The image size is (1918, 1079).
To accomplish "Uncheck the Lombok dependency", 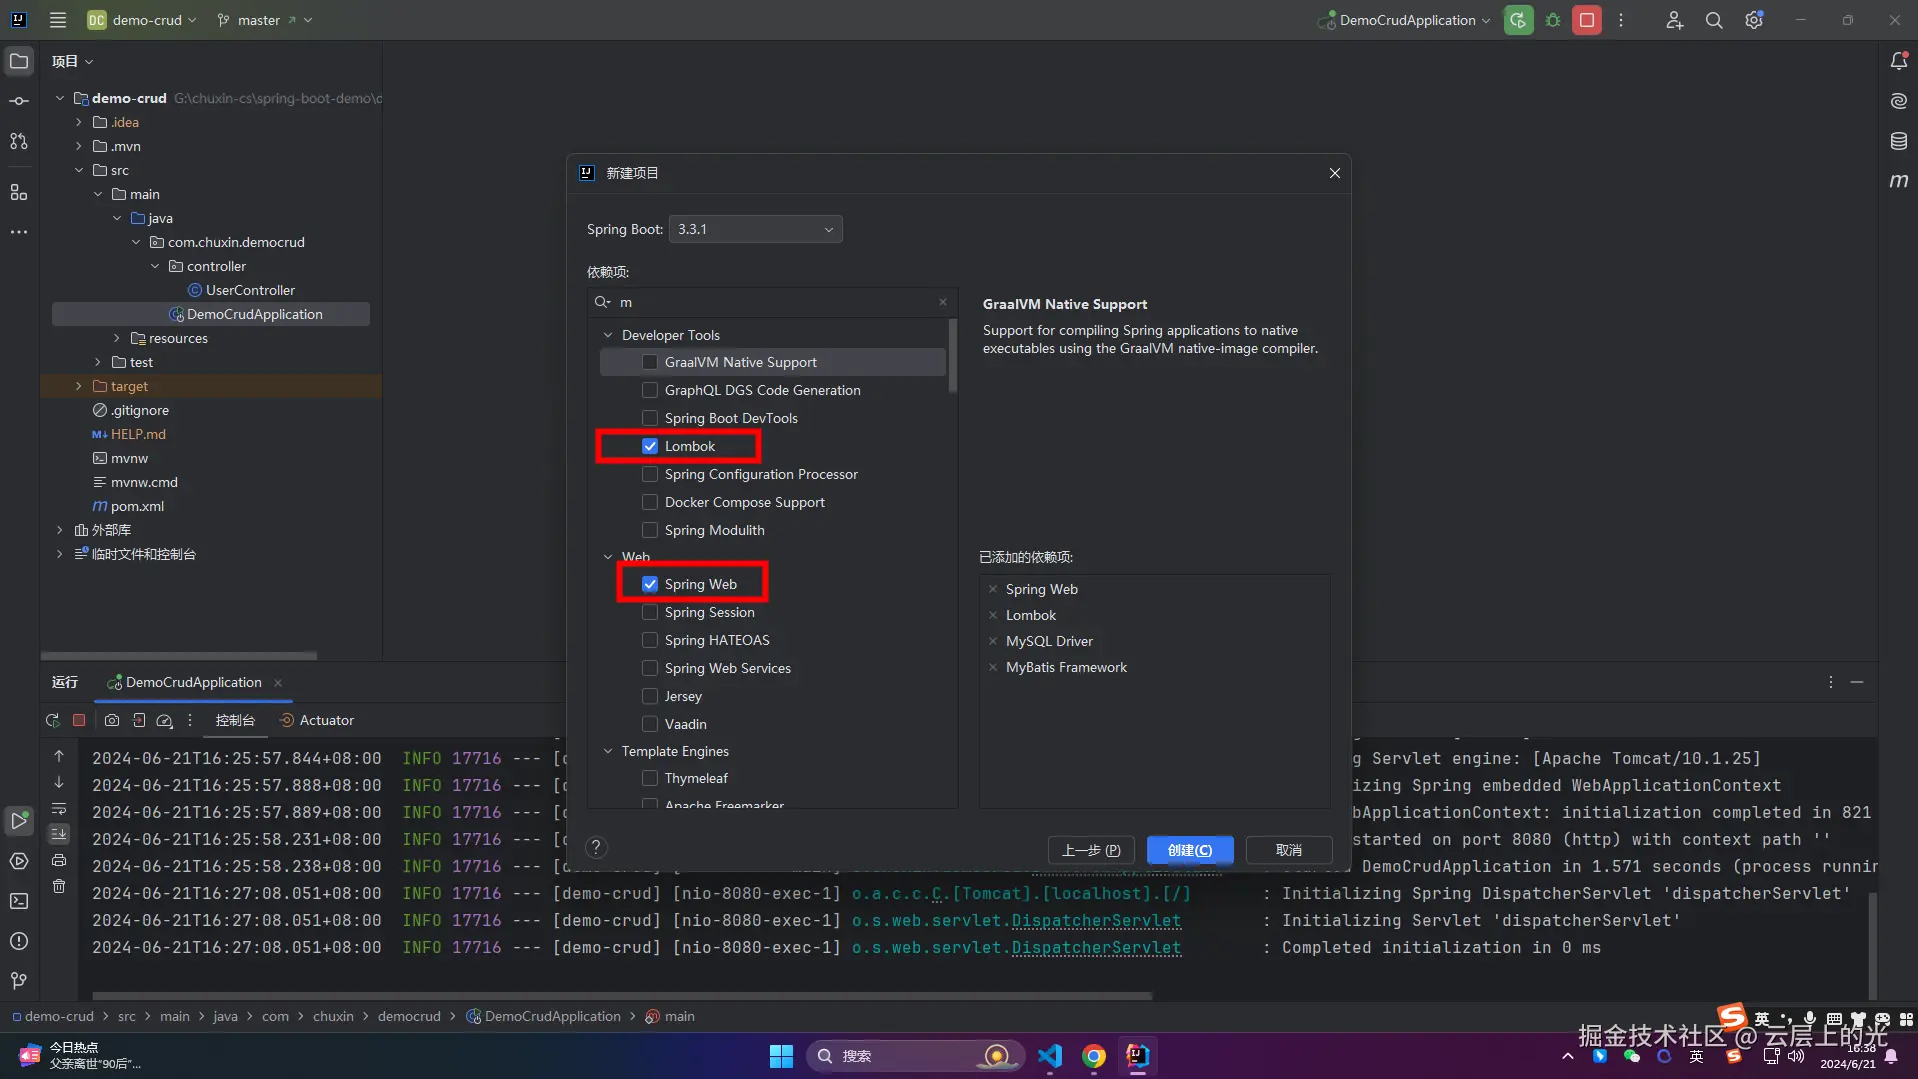I will click(x=650, y=446).
